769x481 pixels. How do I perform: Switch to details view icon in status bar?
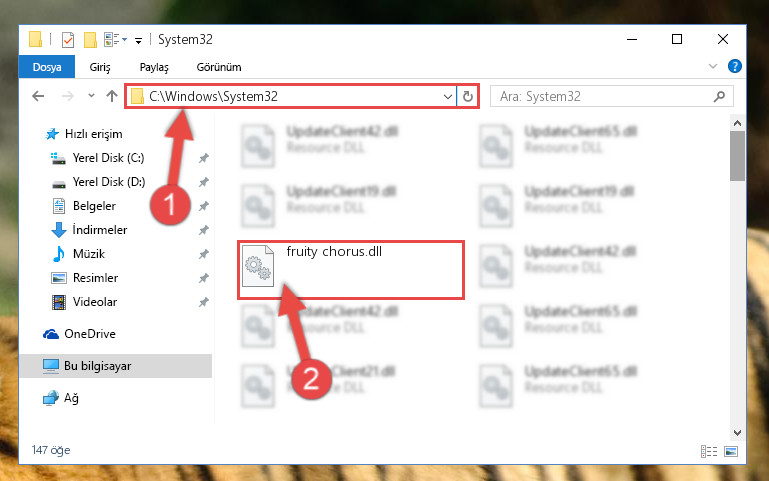pos(709,451)
